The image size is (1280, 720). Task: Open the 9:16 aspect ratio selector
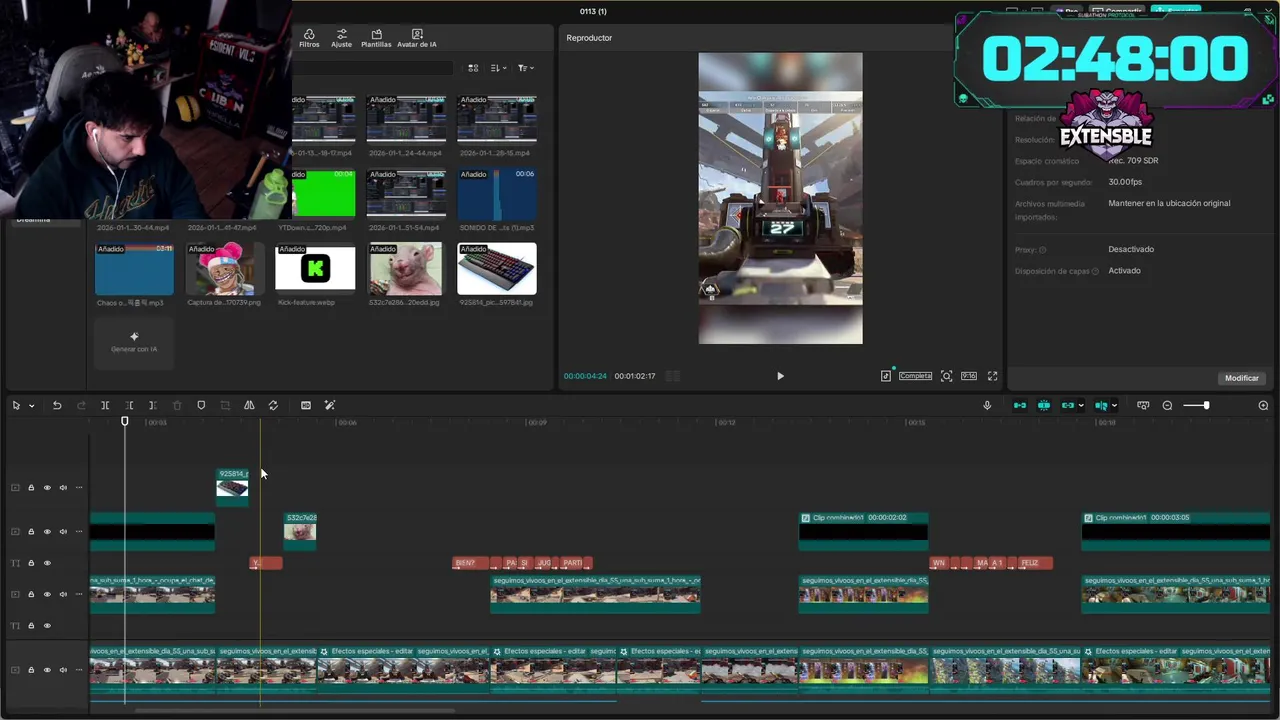pos(969,376)
